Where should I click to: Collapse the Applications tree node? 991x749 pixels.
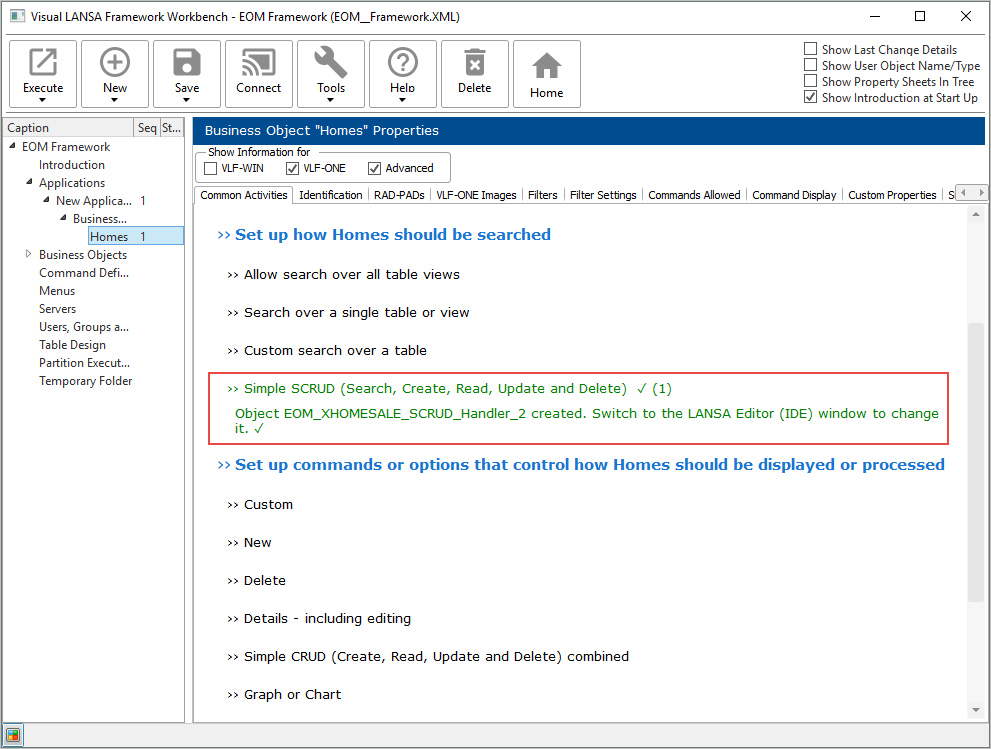(x=28, y=183)
